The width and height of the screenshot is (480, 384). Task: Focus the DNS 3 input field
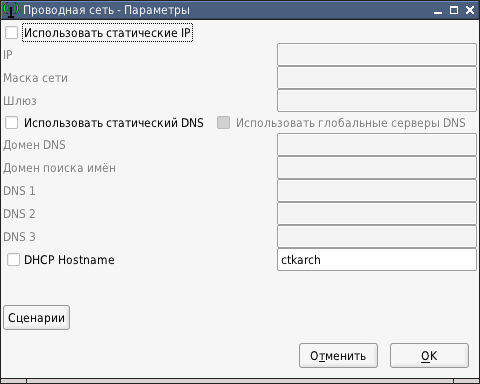point(377,237)
